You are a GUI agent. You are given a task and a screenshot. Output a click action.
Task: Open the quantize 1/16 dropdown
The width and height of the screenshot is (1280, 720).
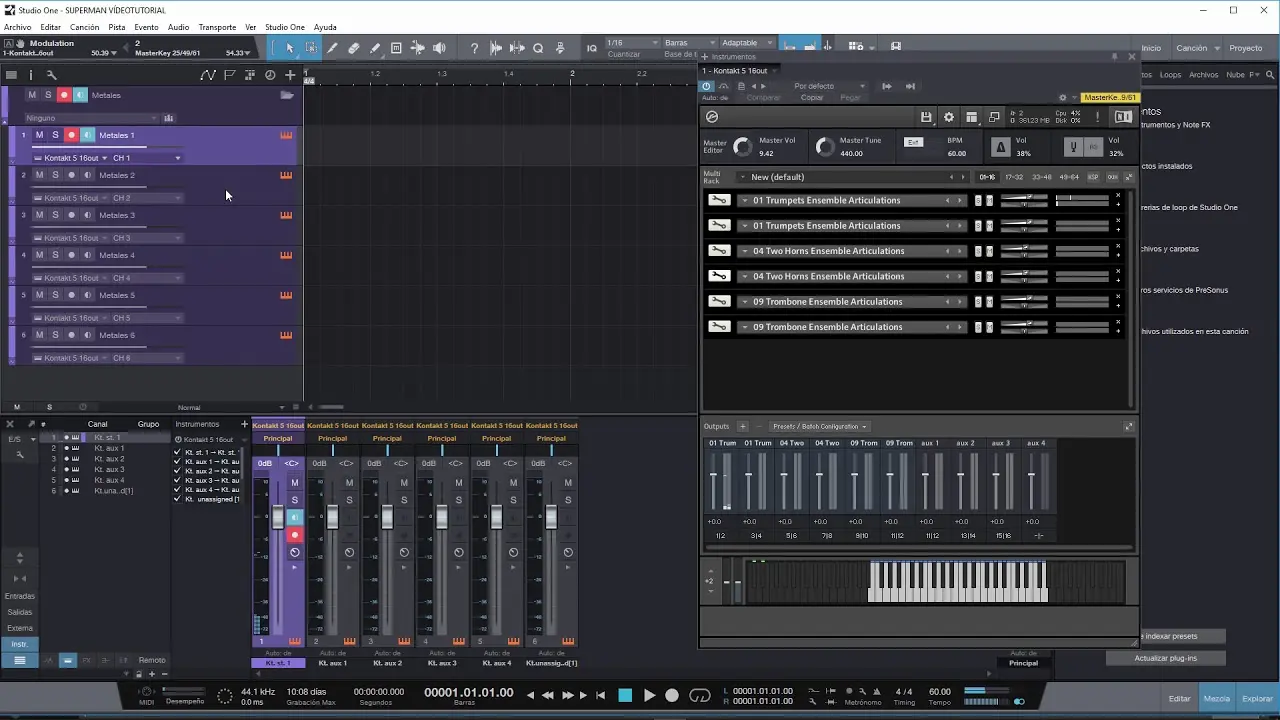point(632,43)
